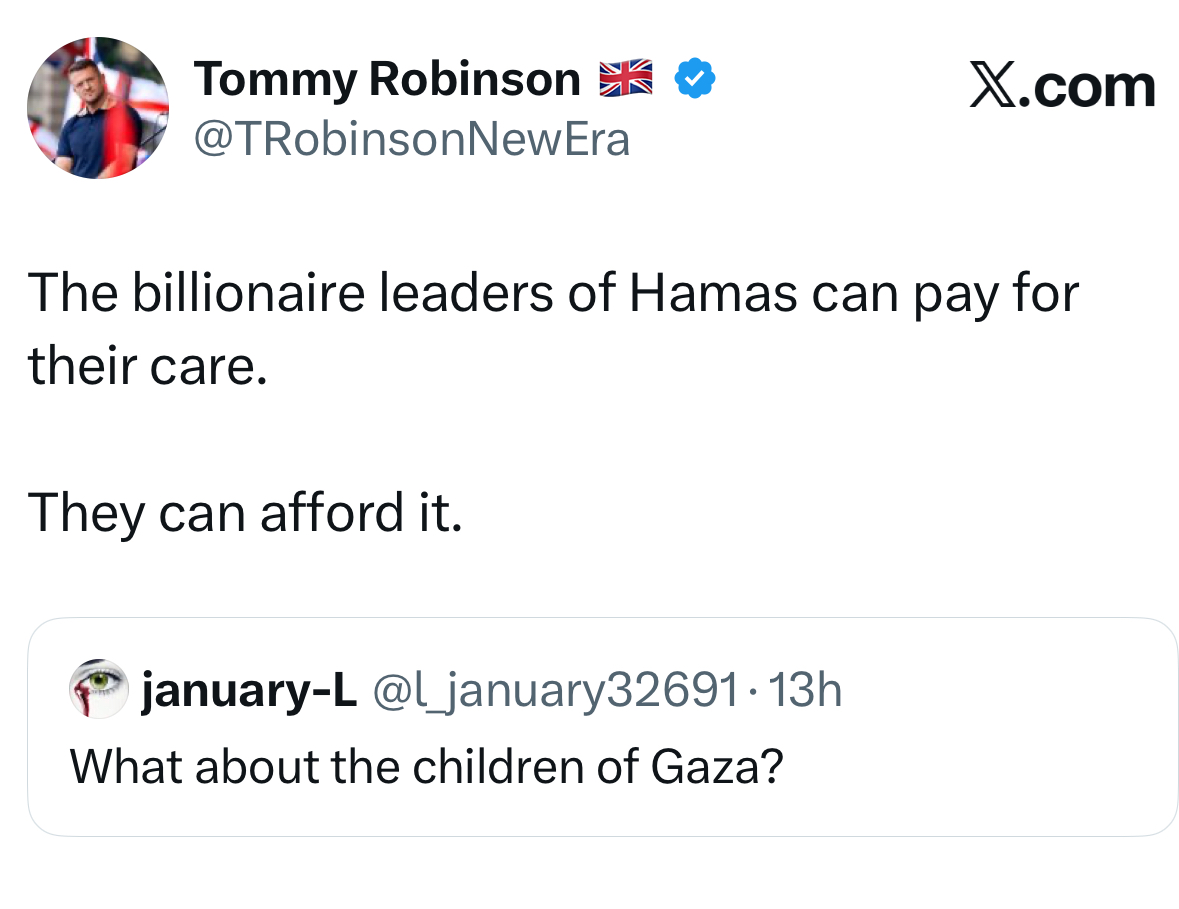The width and height of the screenshot is (1179, 909).
Task: Click the "their care." text line
Action: [x=148, y=367]
